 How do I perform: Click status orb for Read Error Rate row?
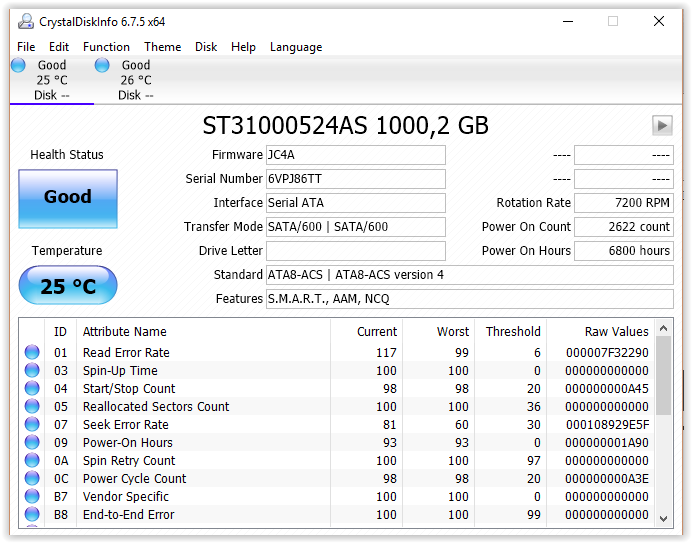pyautogui.click(x=32, y=352)
